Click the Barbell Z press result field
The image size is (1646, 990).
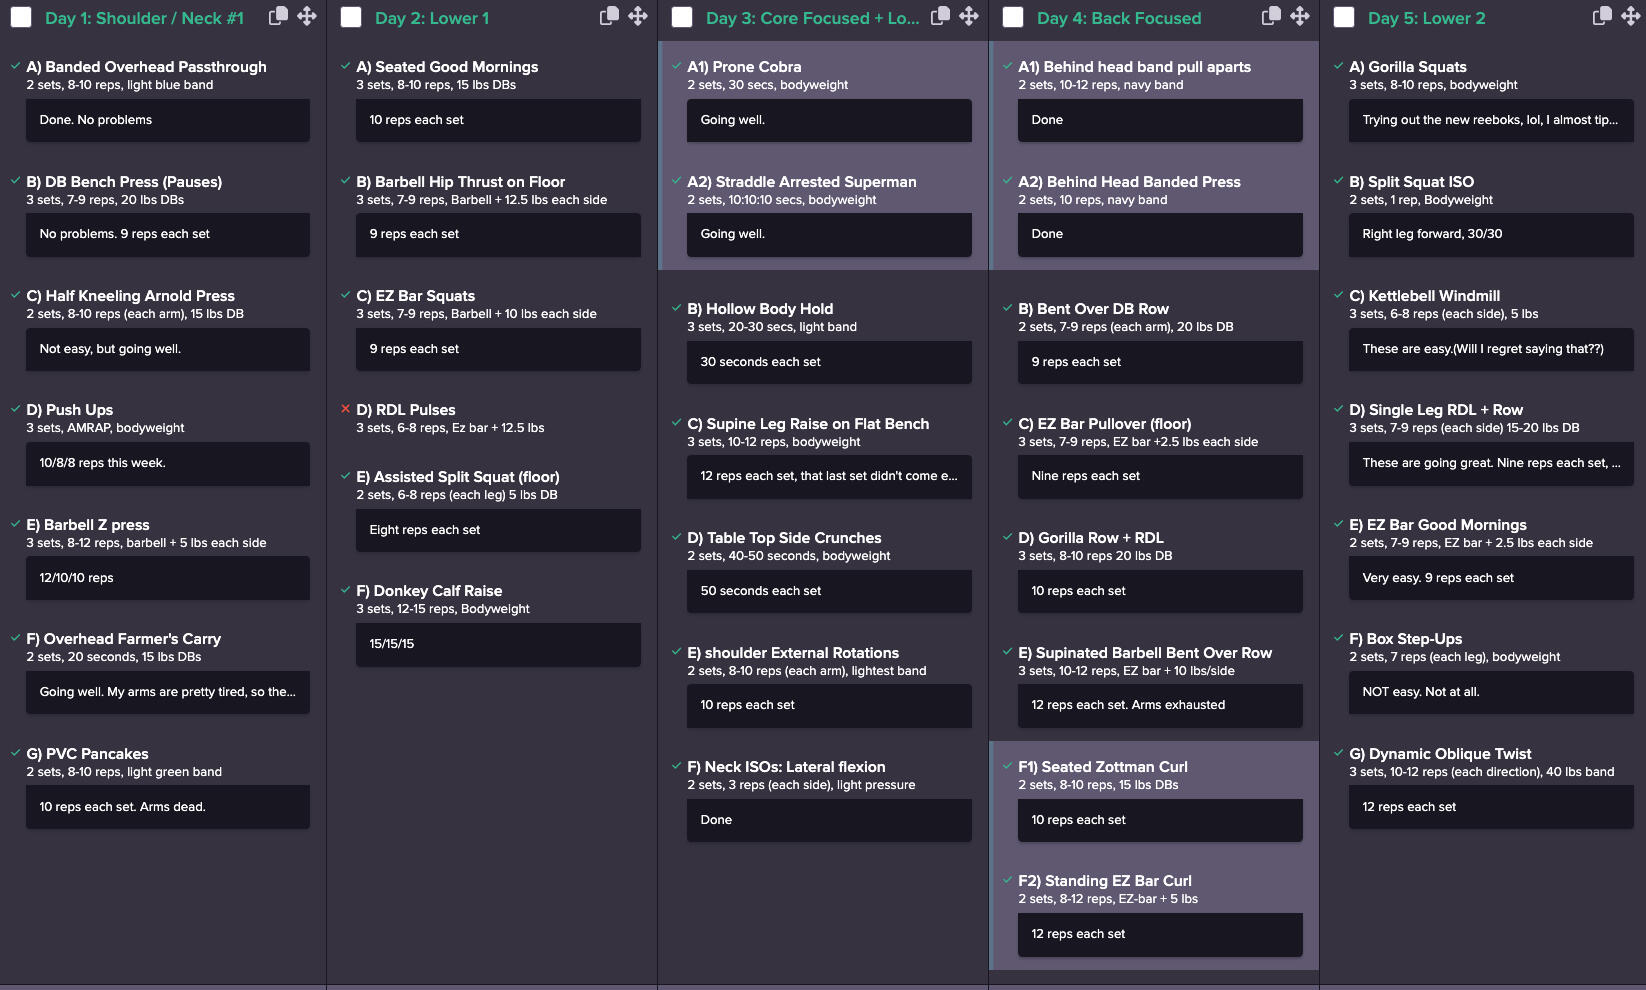click(x=167, y=578)
